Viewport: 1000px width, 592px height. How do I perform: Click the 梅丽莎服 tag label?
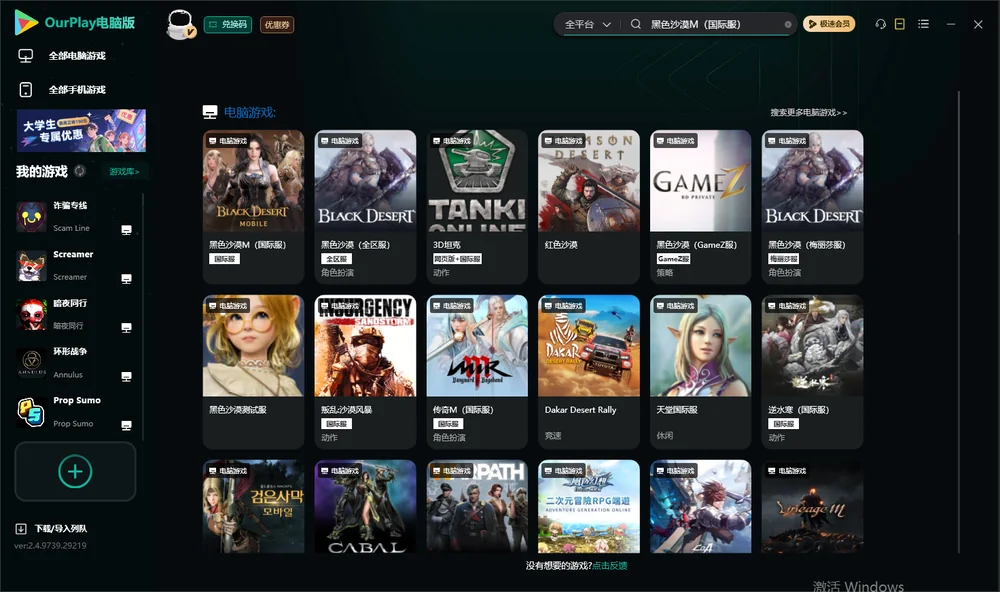click(783, 259)
